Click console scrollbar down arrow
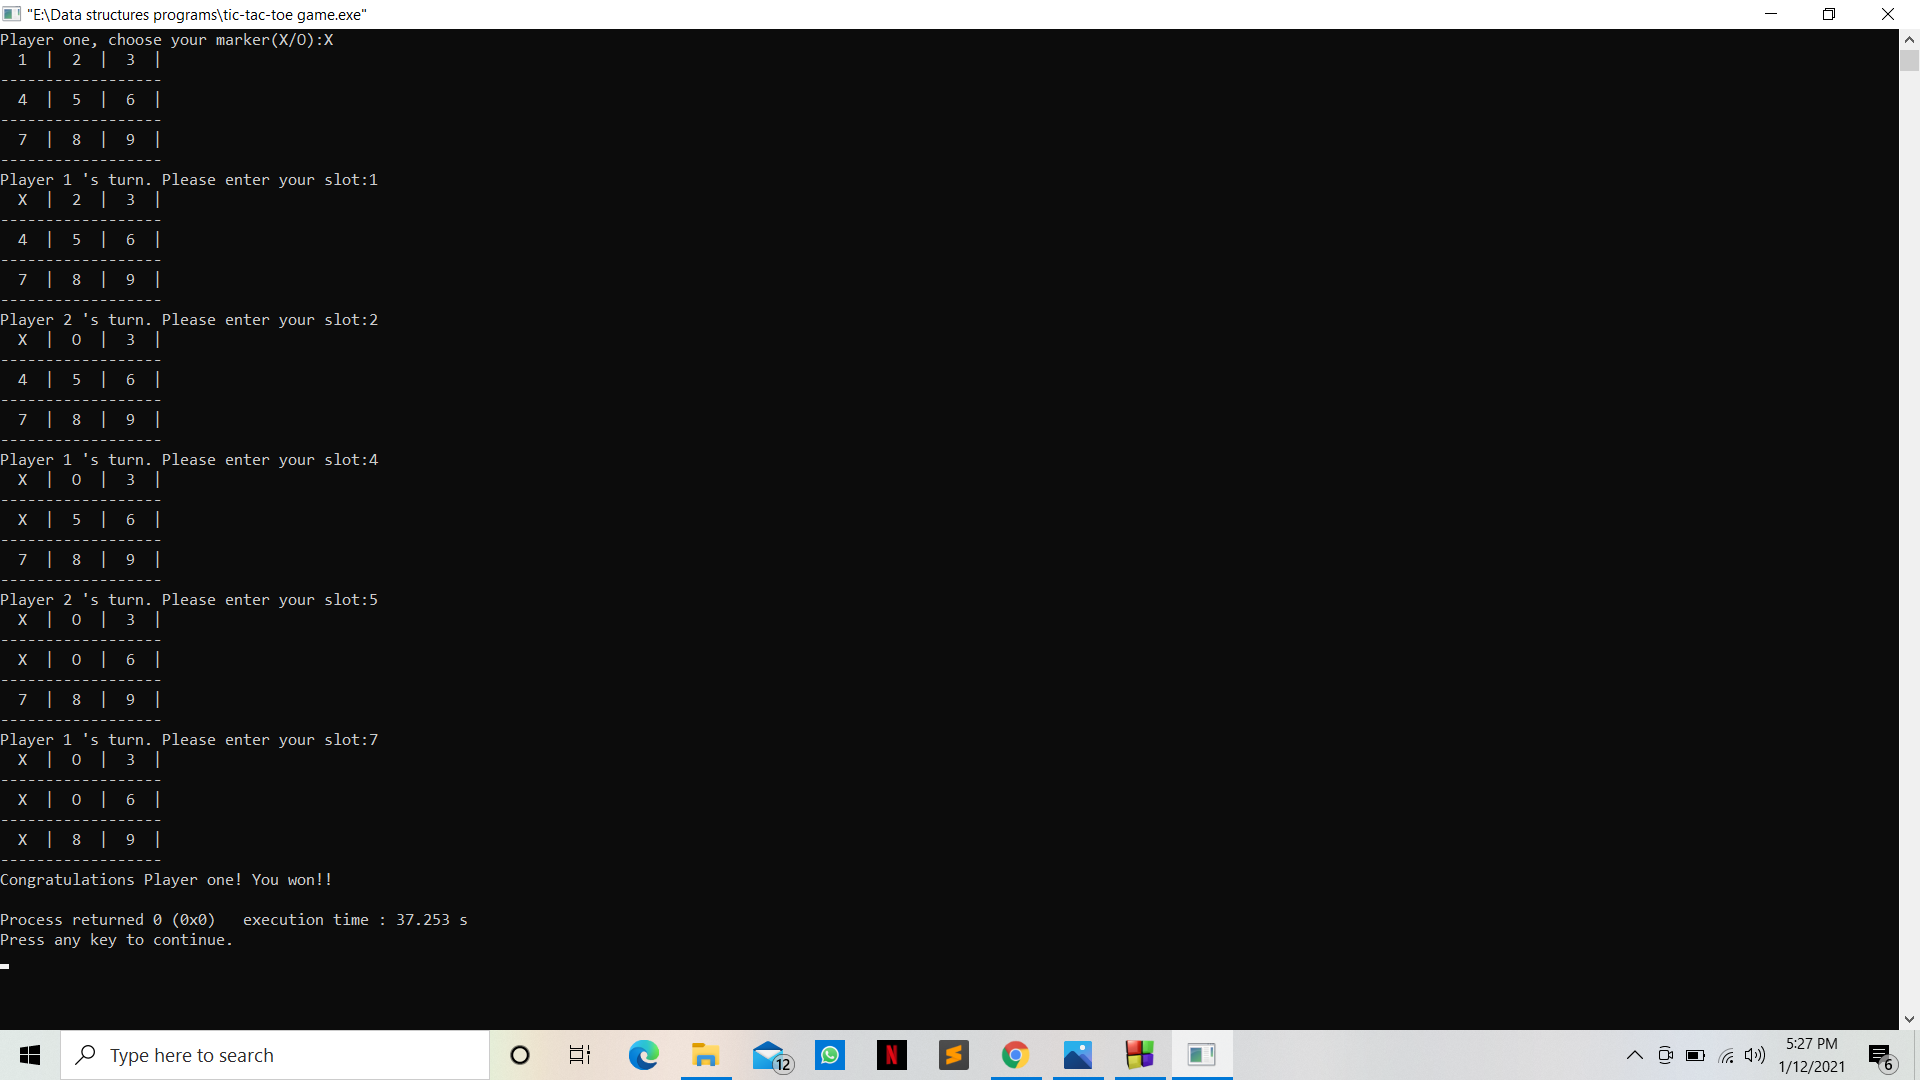Viewport: 1920px width, 1080px height. point(1909,1019)
